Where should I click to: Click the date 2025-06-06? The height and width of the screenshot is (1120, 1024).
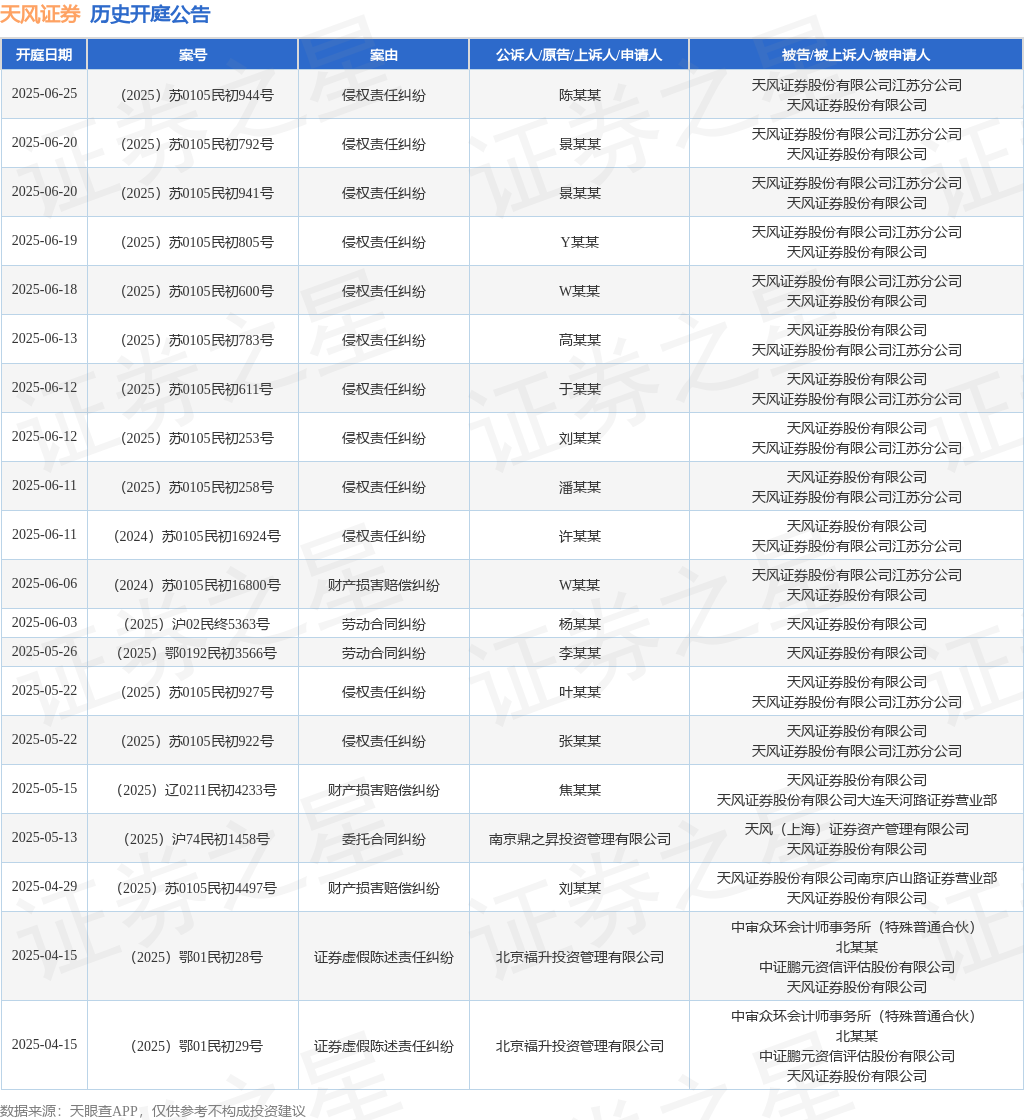[44, 584]
